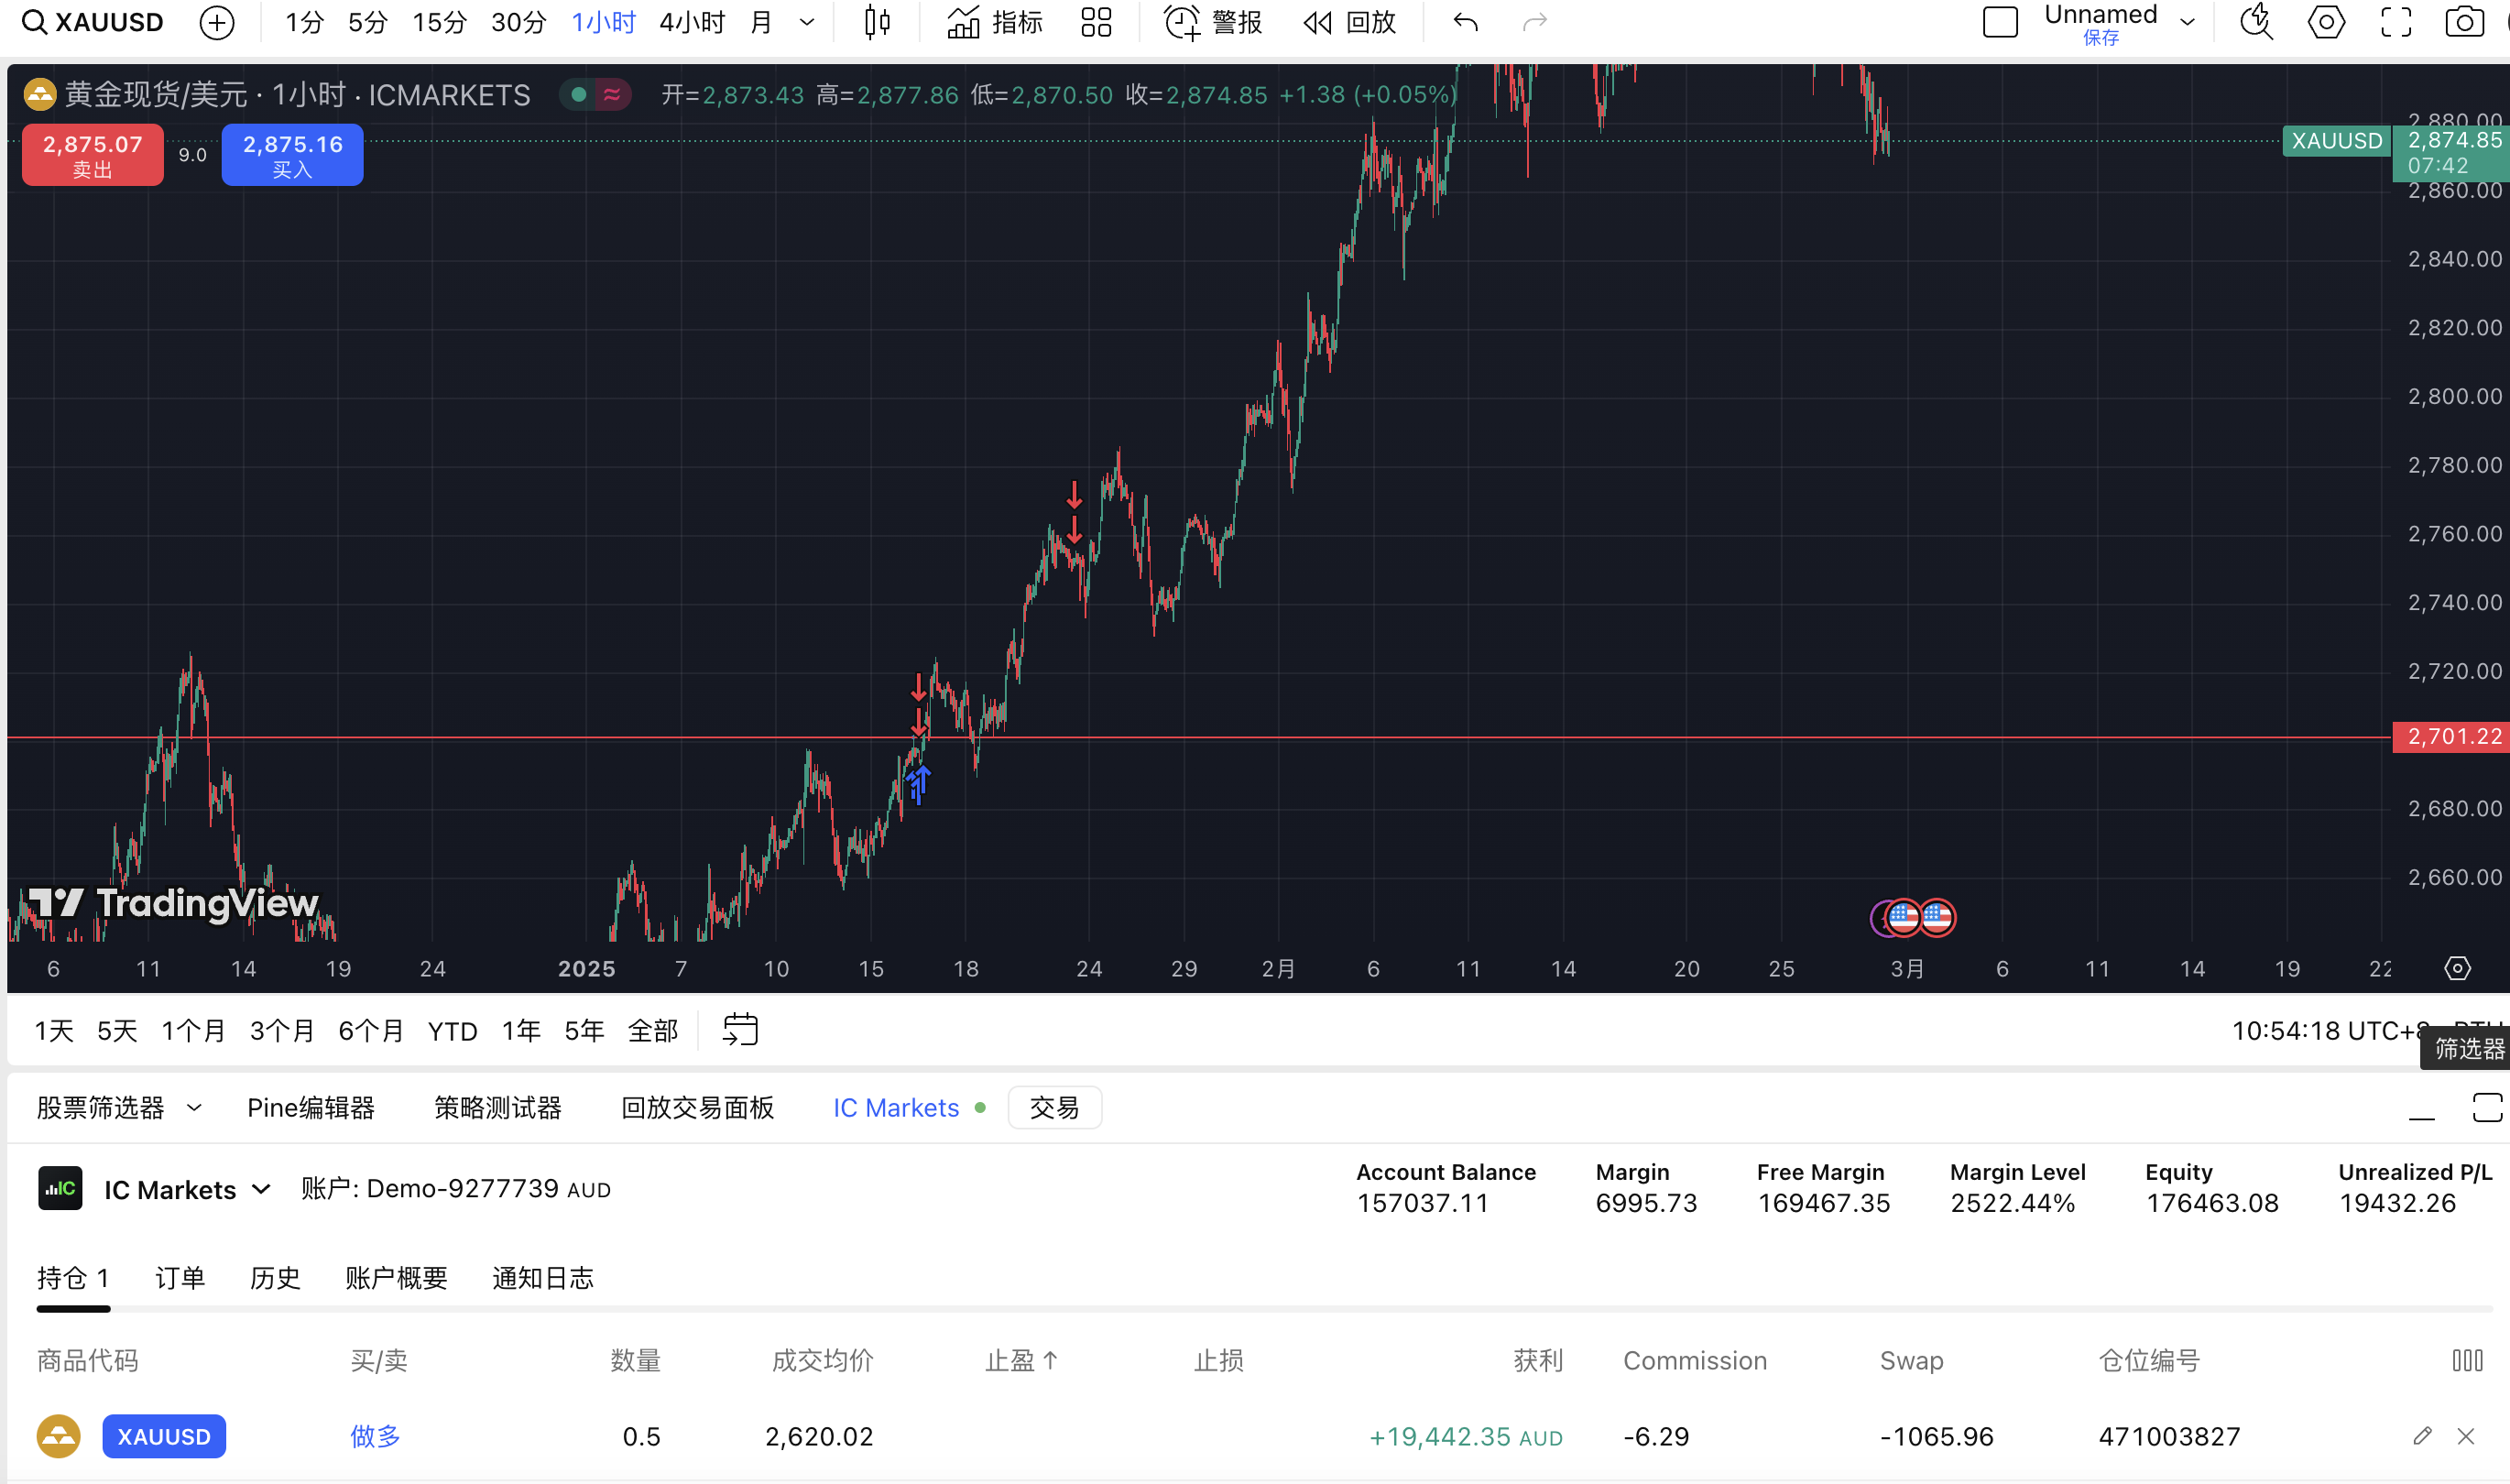Click the 10:54:18 UTC+8 timezone clock

coord(2330,1031)
